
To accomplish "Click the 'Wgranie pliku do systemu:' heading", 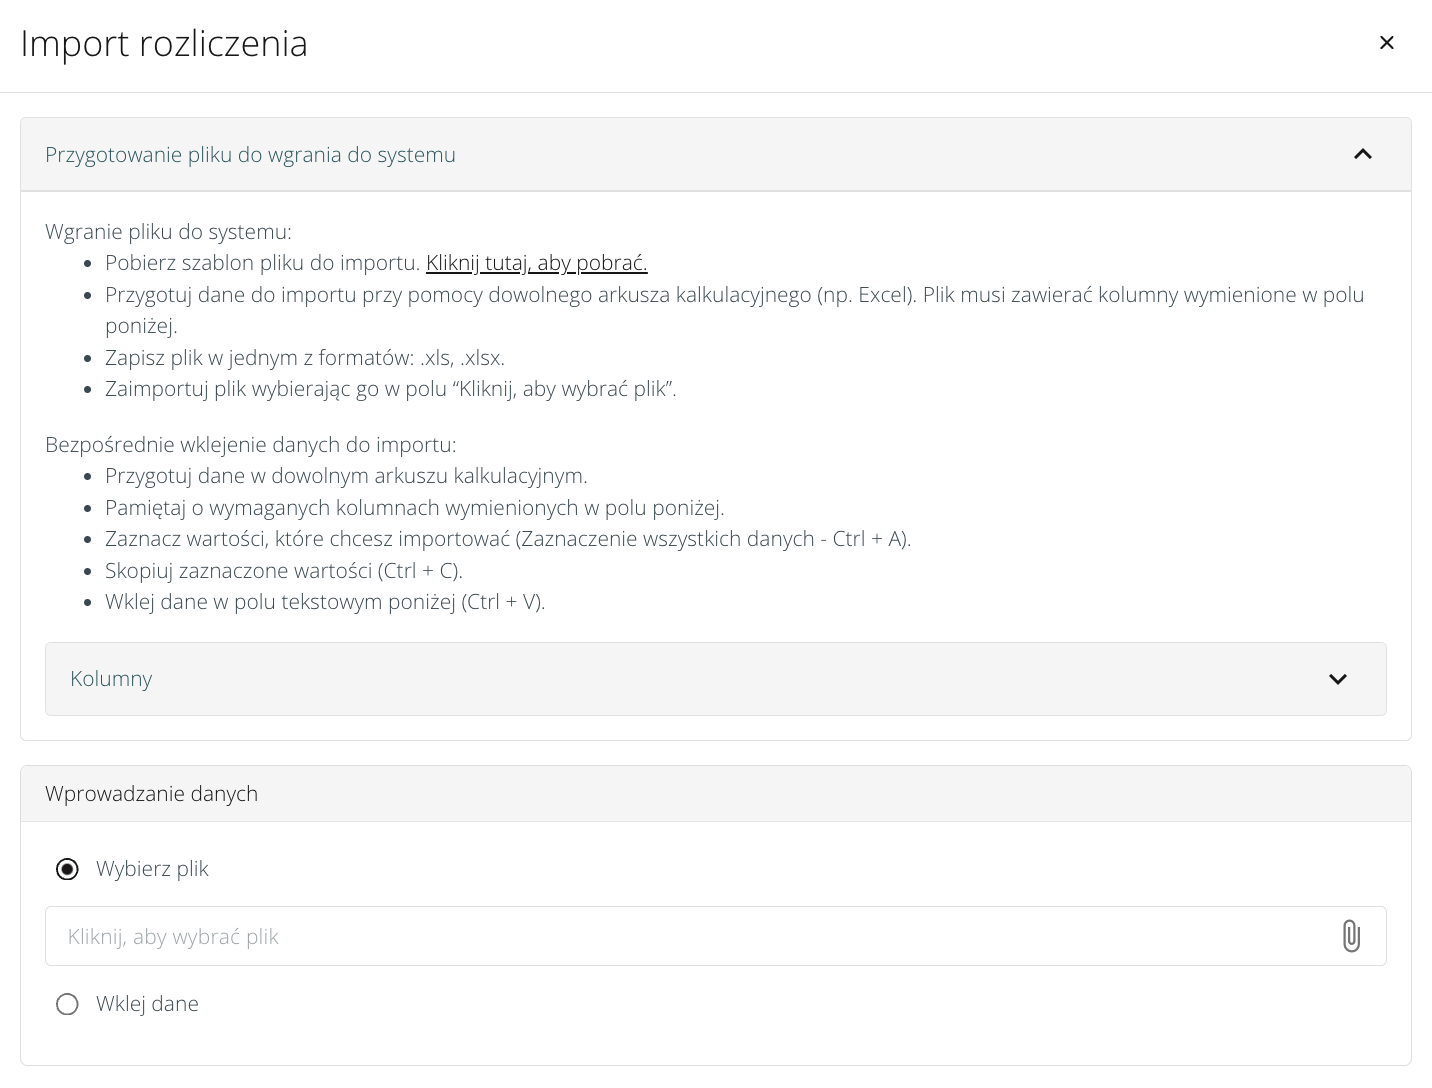I will click(x=168, y=232).
